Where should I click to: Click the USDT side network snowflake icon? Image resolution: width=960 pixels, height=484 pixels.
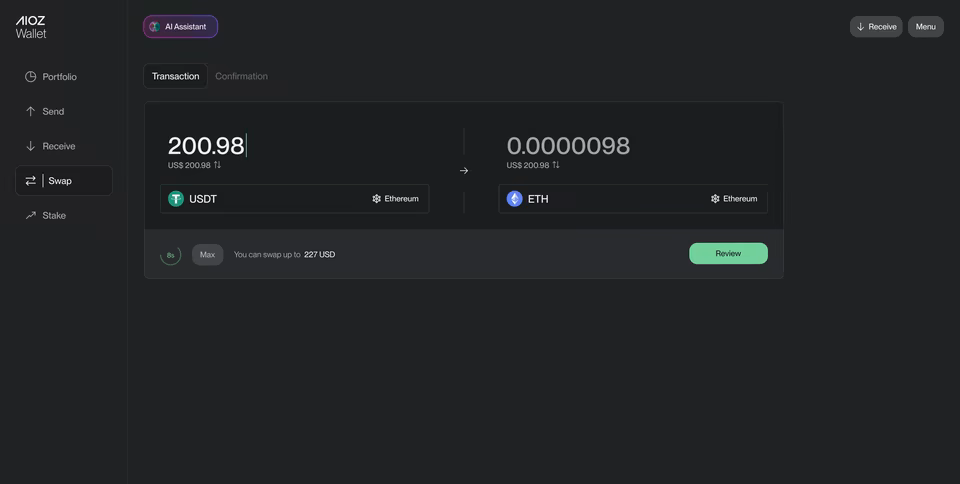tap(377, 199)
